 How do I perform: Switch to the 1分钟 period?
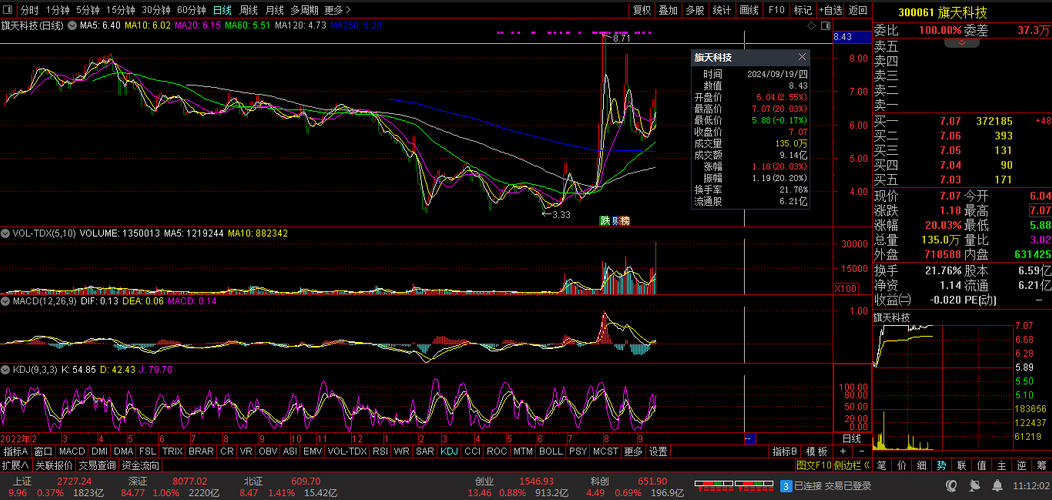pyautogui.click(x=58, y=10)
